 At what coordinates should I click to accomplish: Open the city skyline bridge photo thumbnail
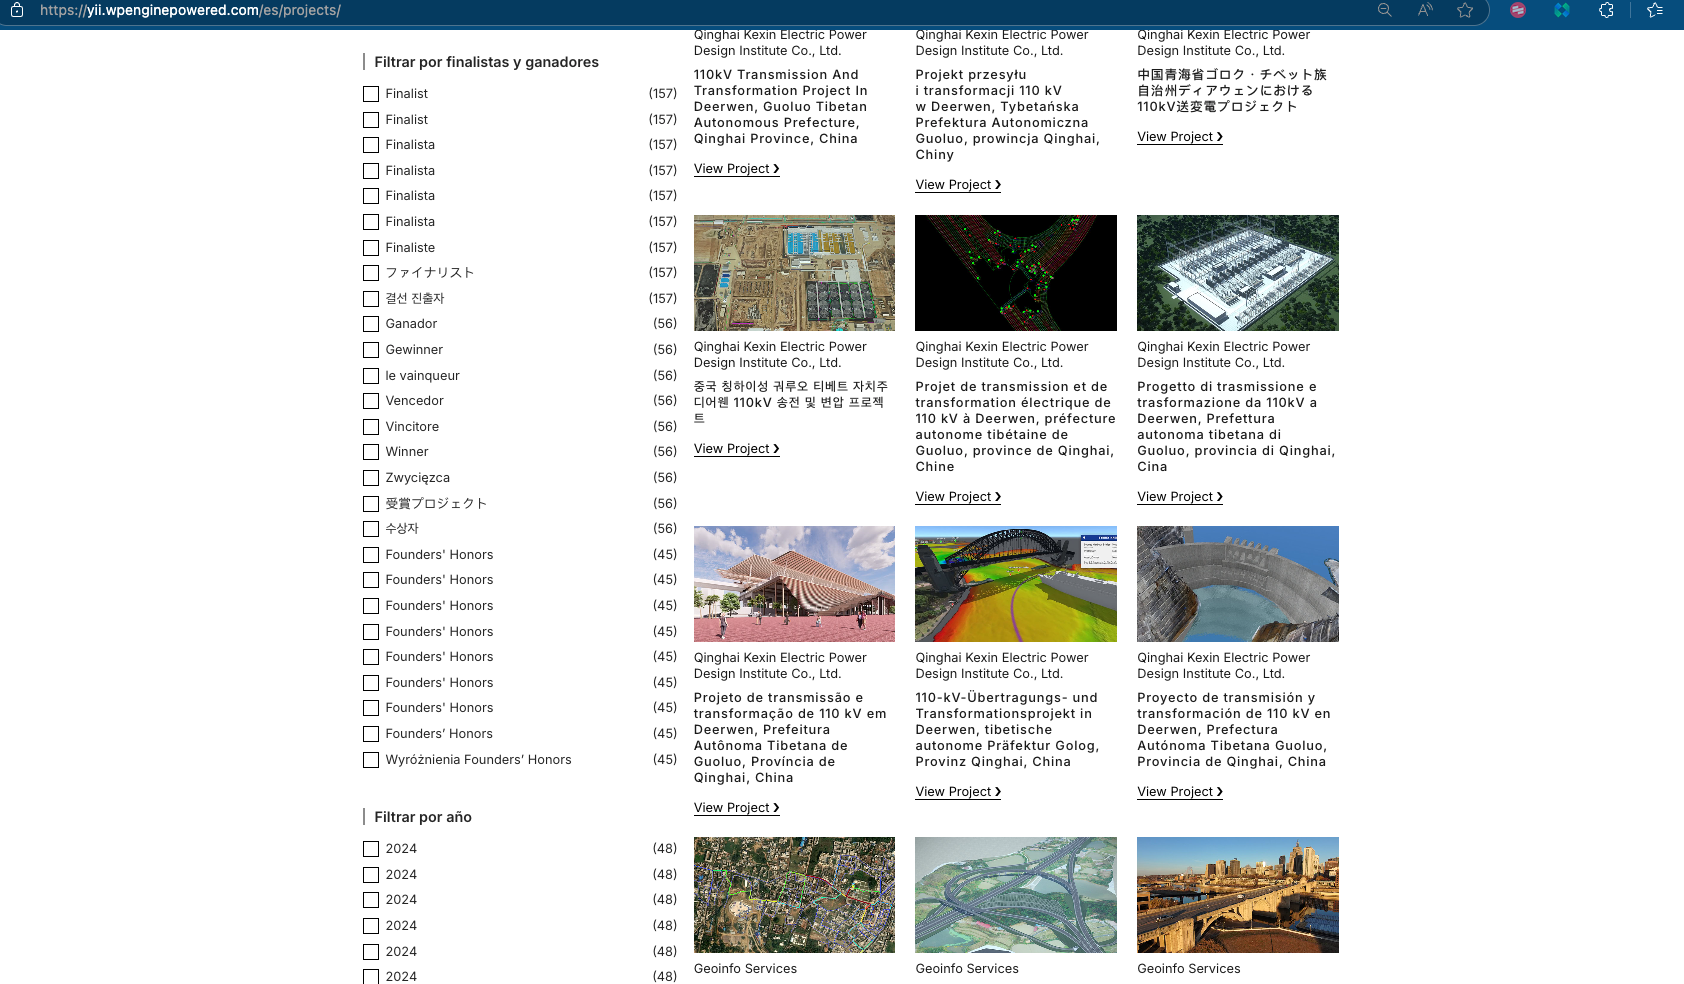(1238, 895)
